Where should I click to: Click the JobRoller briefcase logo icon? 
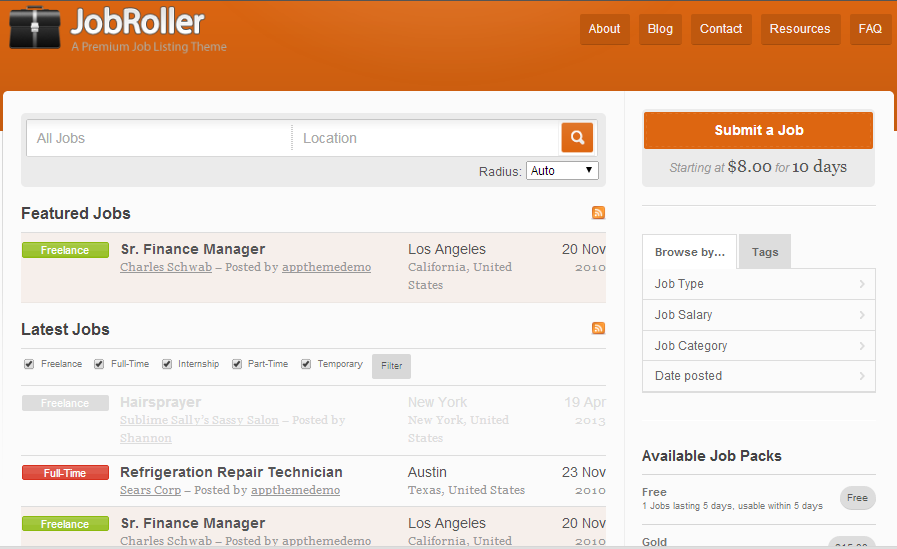pos(36,28)
